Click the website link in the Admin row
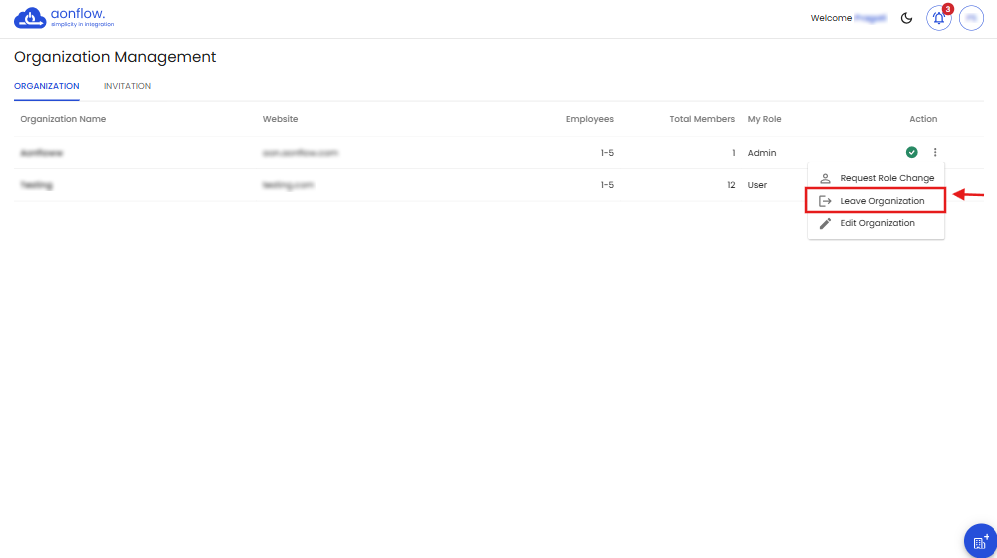Image resolution: width=997 pixels, height=558 pixels. (300, 153)
